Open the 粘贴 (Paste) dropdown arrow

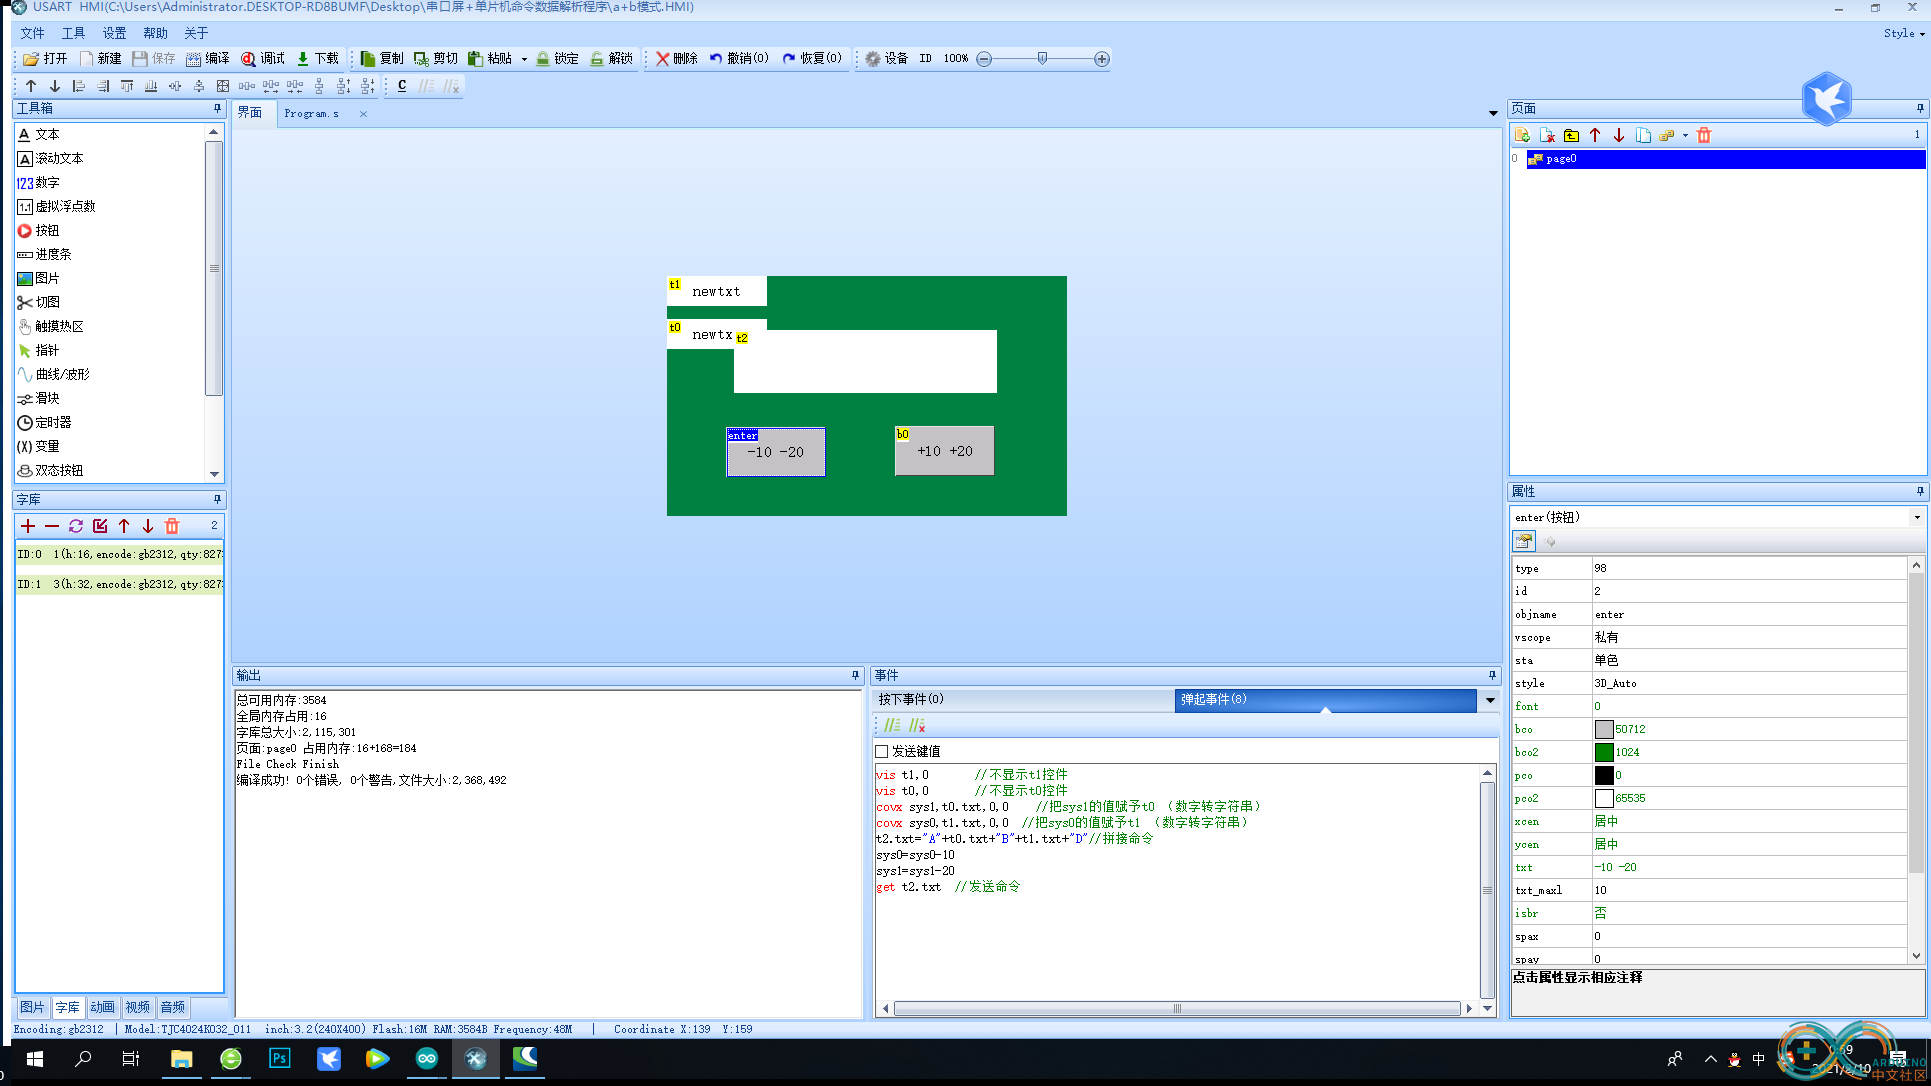pos(524,59)
